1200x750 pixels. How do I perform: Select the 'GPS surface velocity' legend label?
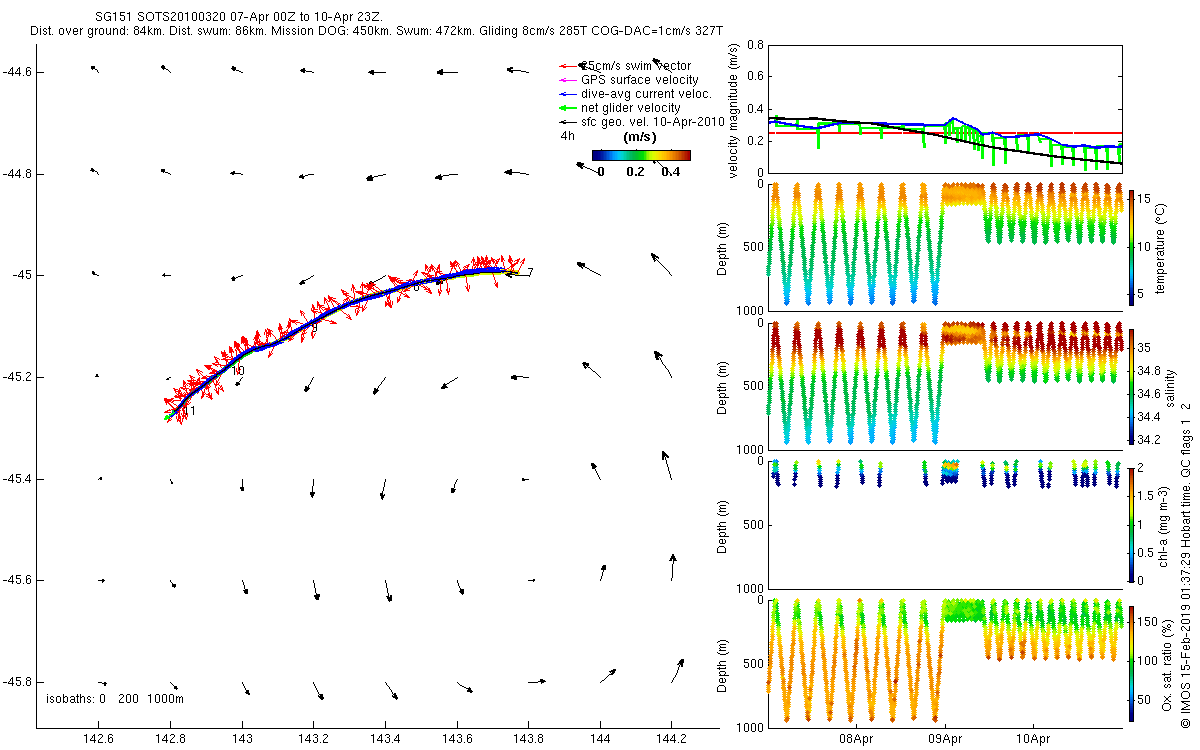pos(640,80)
